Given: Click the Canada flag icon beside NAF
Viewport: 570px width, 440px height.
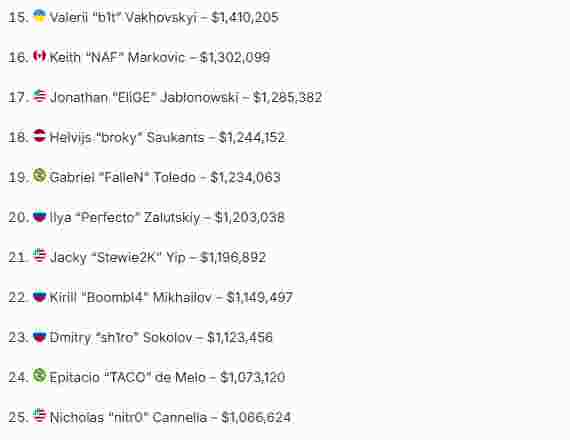Looking at the screenshot, I should (39, 56).
